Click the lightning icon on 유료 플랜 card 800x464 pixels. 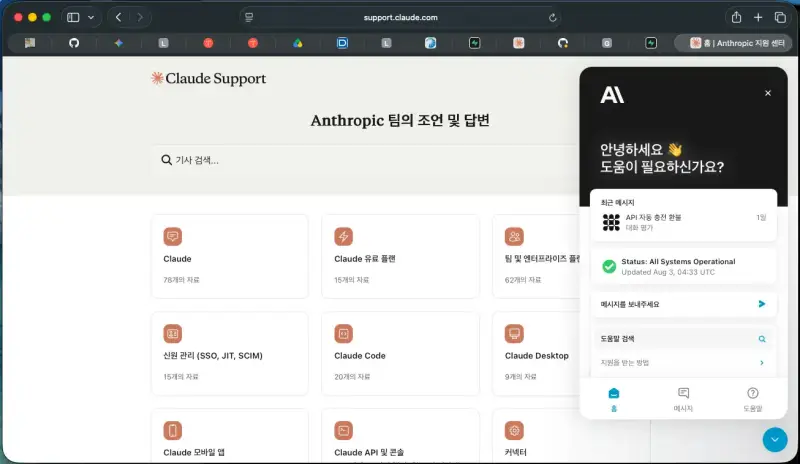coord(343,236)
